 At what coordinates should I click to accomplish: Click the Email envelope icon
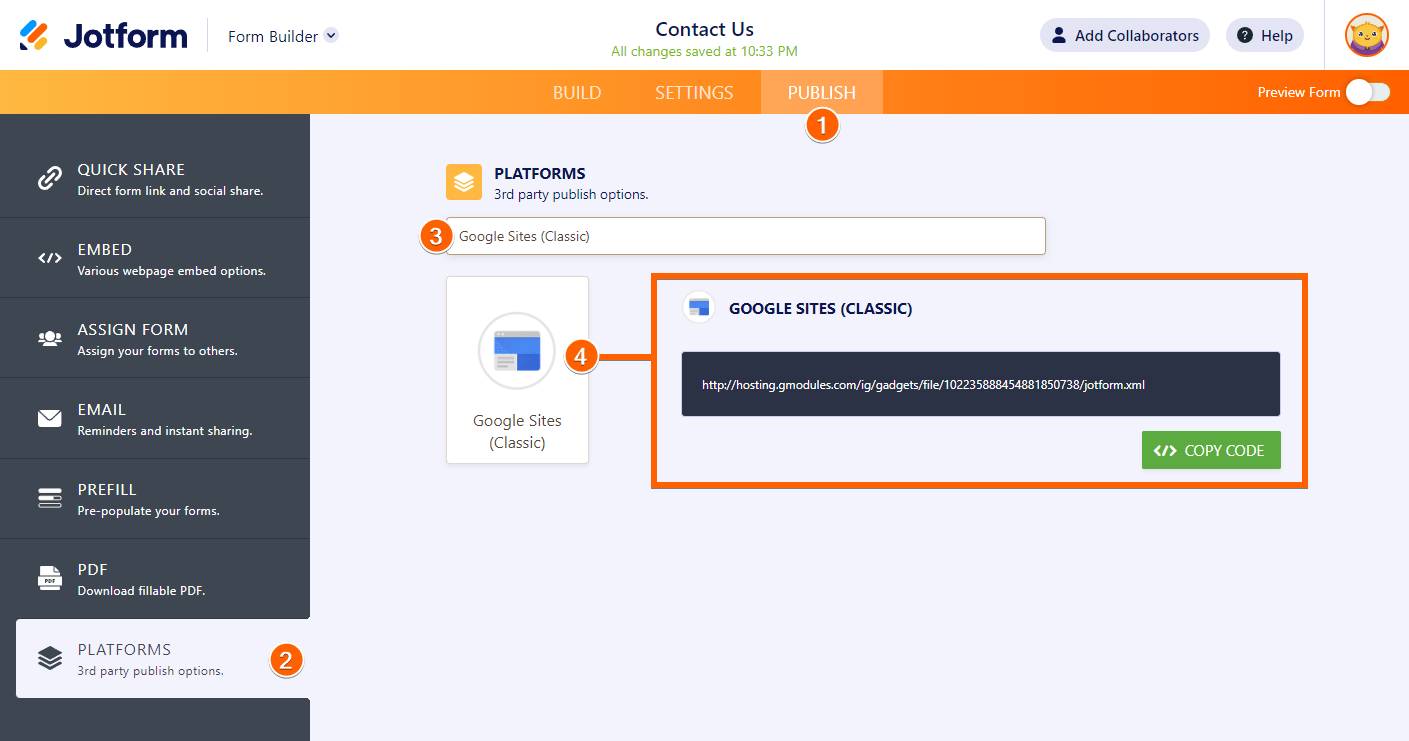(49, 418)
